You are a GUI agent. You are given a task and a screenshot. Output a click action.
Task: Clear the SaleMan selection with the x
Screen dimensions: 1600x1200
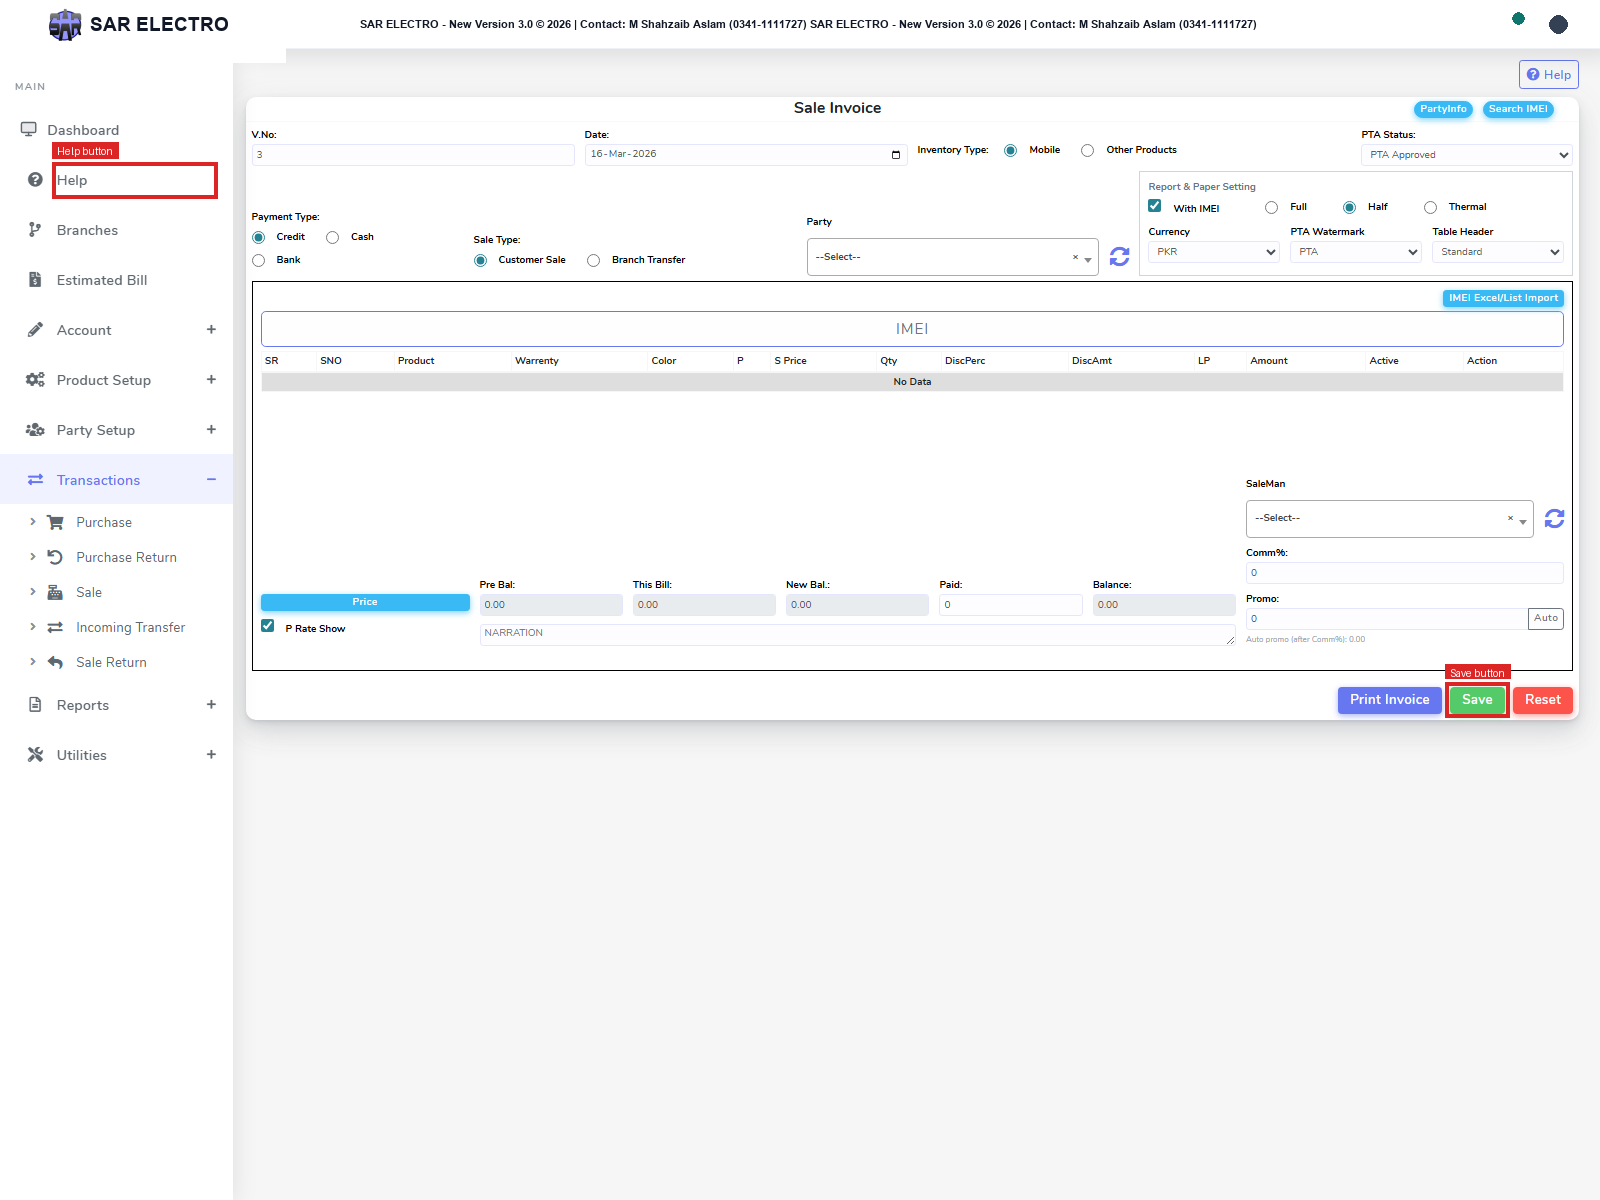click(x=1510, y=518)
